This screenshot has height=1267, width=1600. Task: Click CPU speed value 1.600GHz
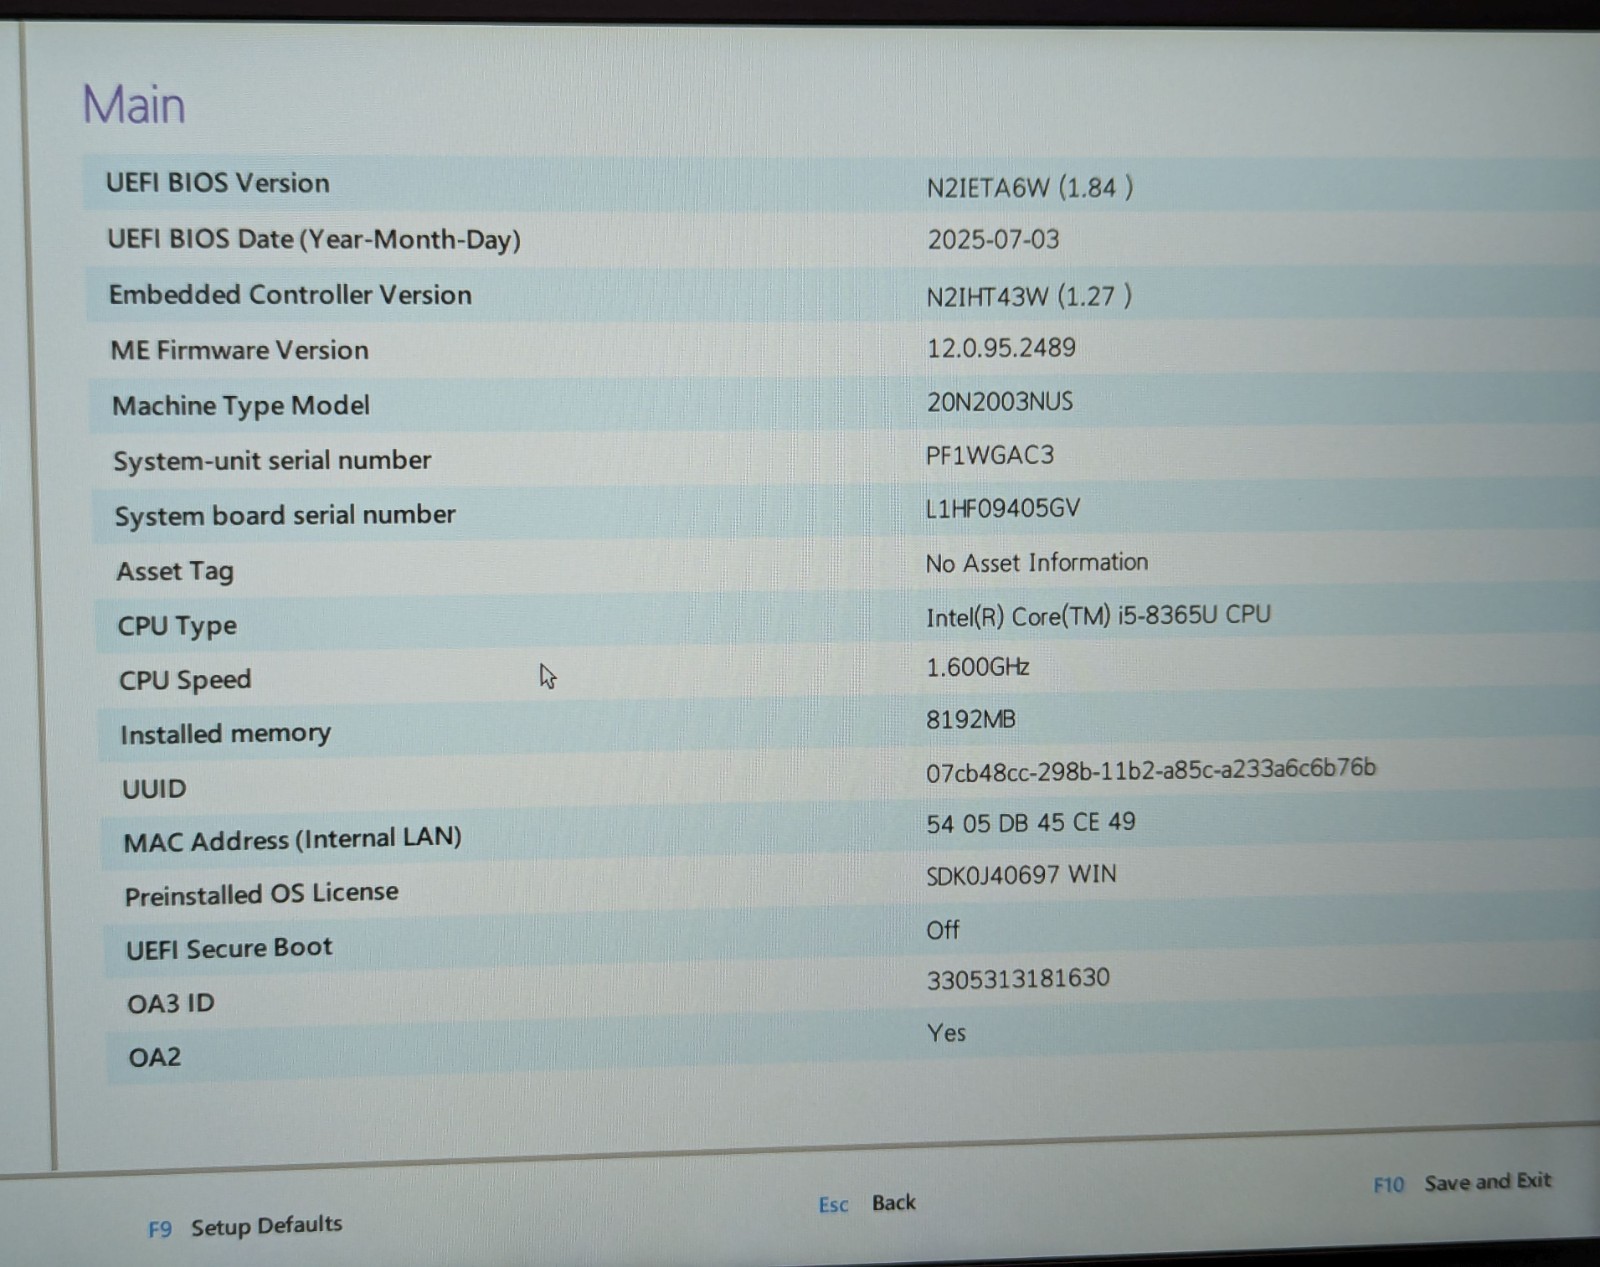(x=978, y=667)
